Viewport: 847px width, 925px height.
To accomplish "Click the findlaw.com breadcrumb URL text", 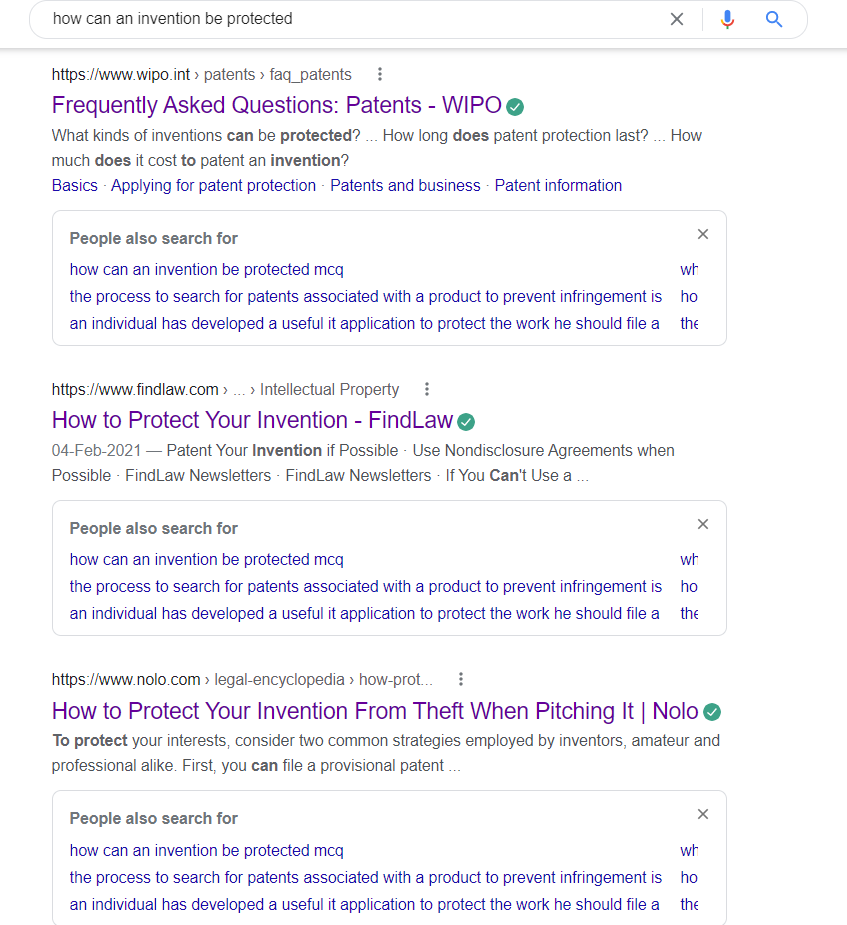I will (225, 389).
